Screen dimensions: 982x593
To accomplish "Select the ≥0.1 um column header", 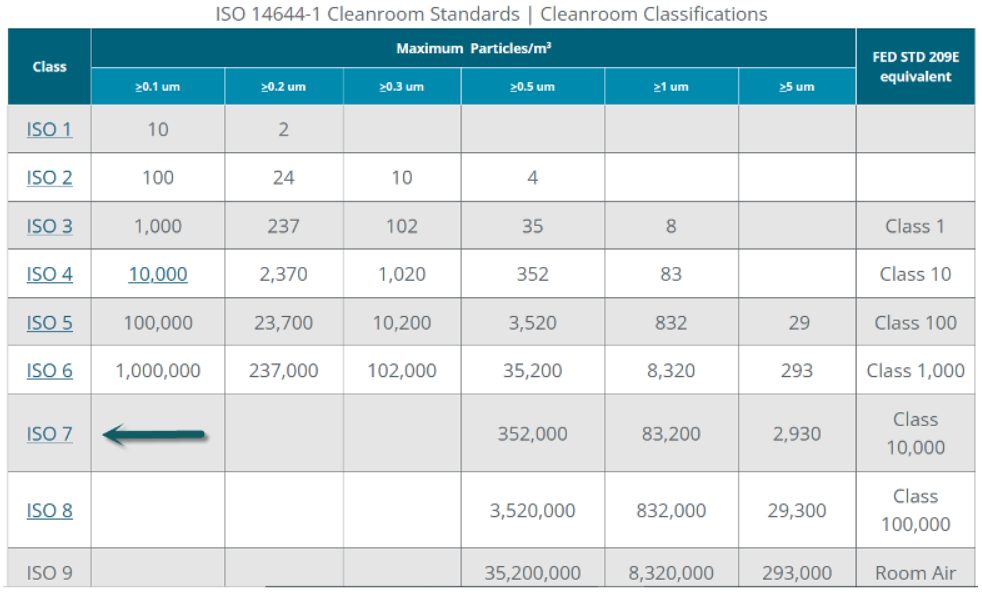I will point(158,87).
